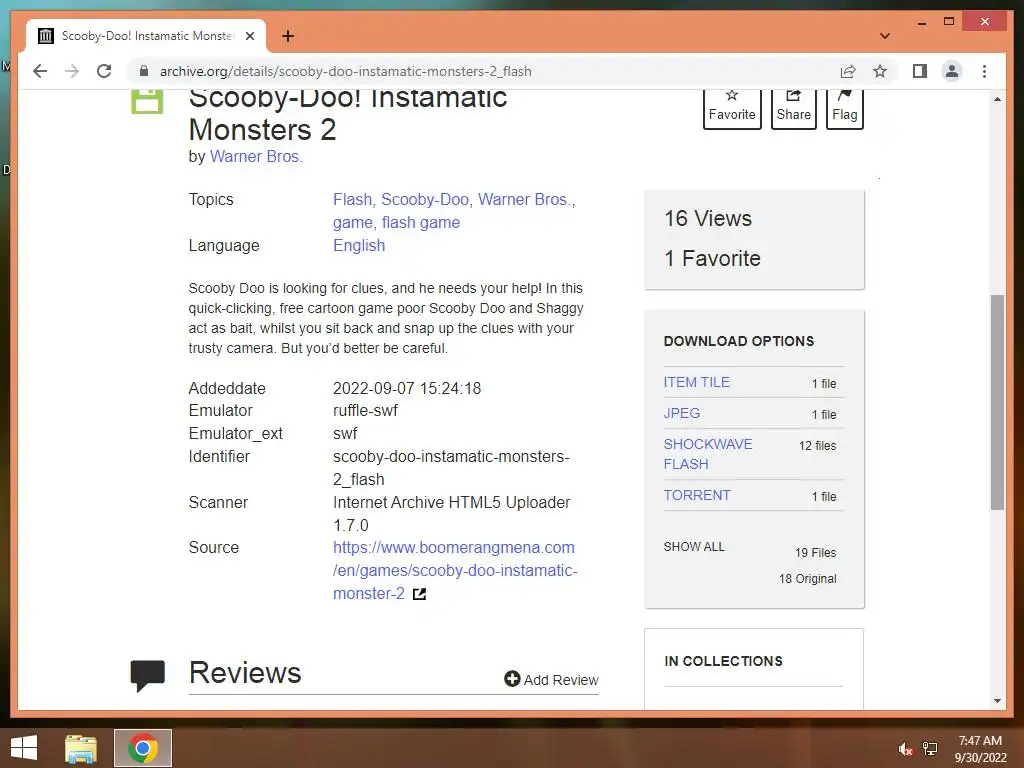1024x768 pixels.
Task: Open File Explorer from the taskbar
Action: click(81, 748)
